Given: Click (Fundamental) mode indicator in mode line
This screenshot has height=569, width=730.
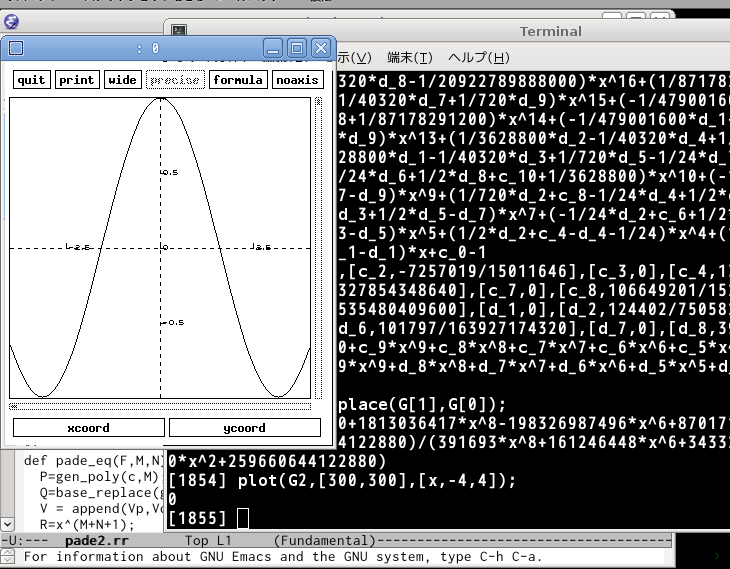Looking at the screenshot, I should tap(324, 541).
